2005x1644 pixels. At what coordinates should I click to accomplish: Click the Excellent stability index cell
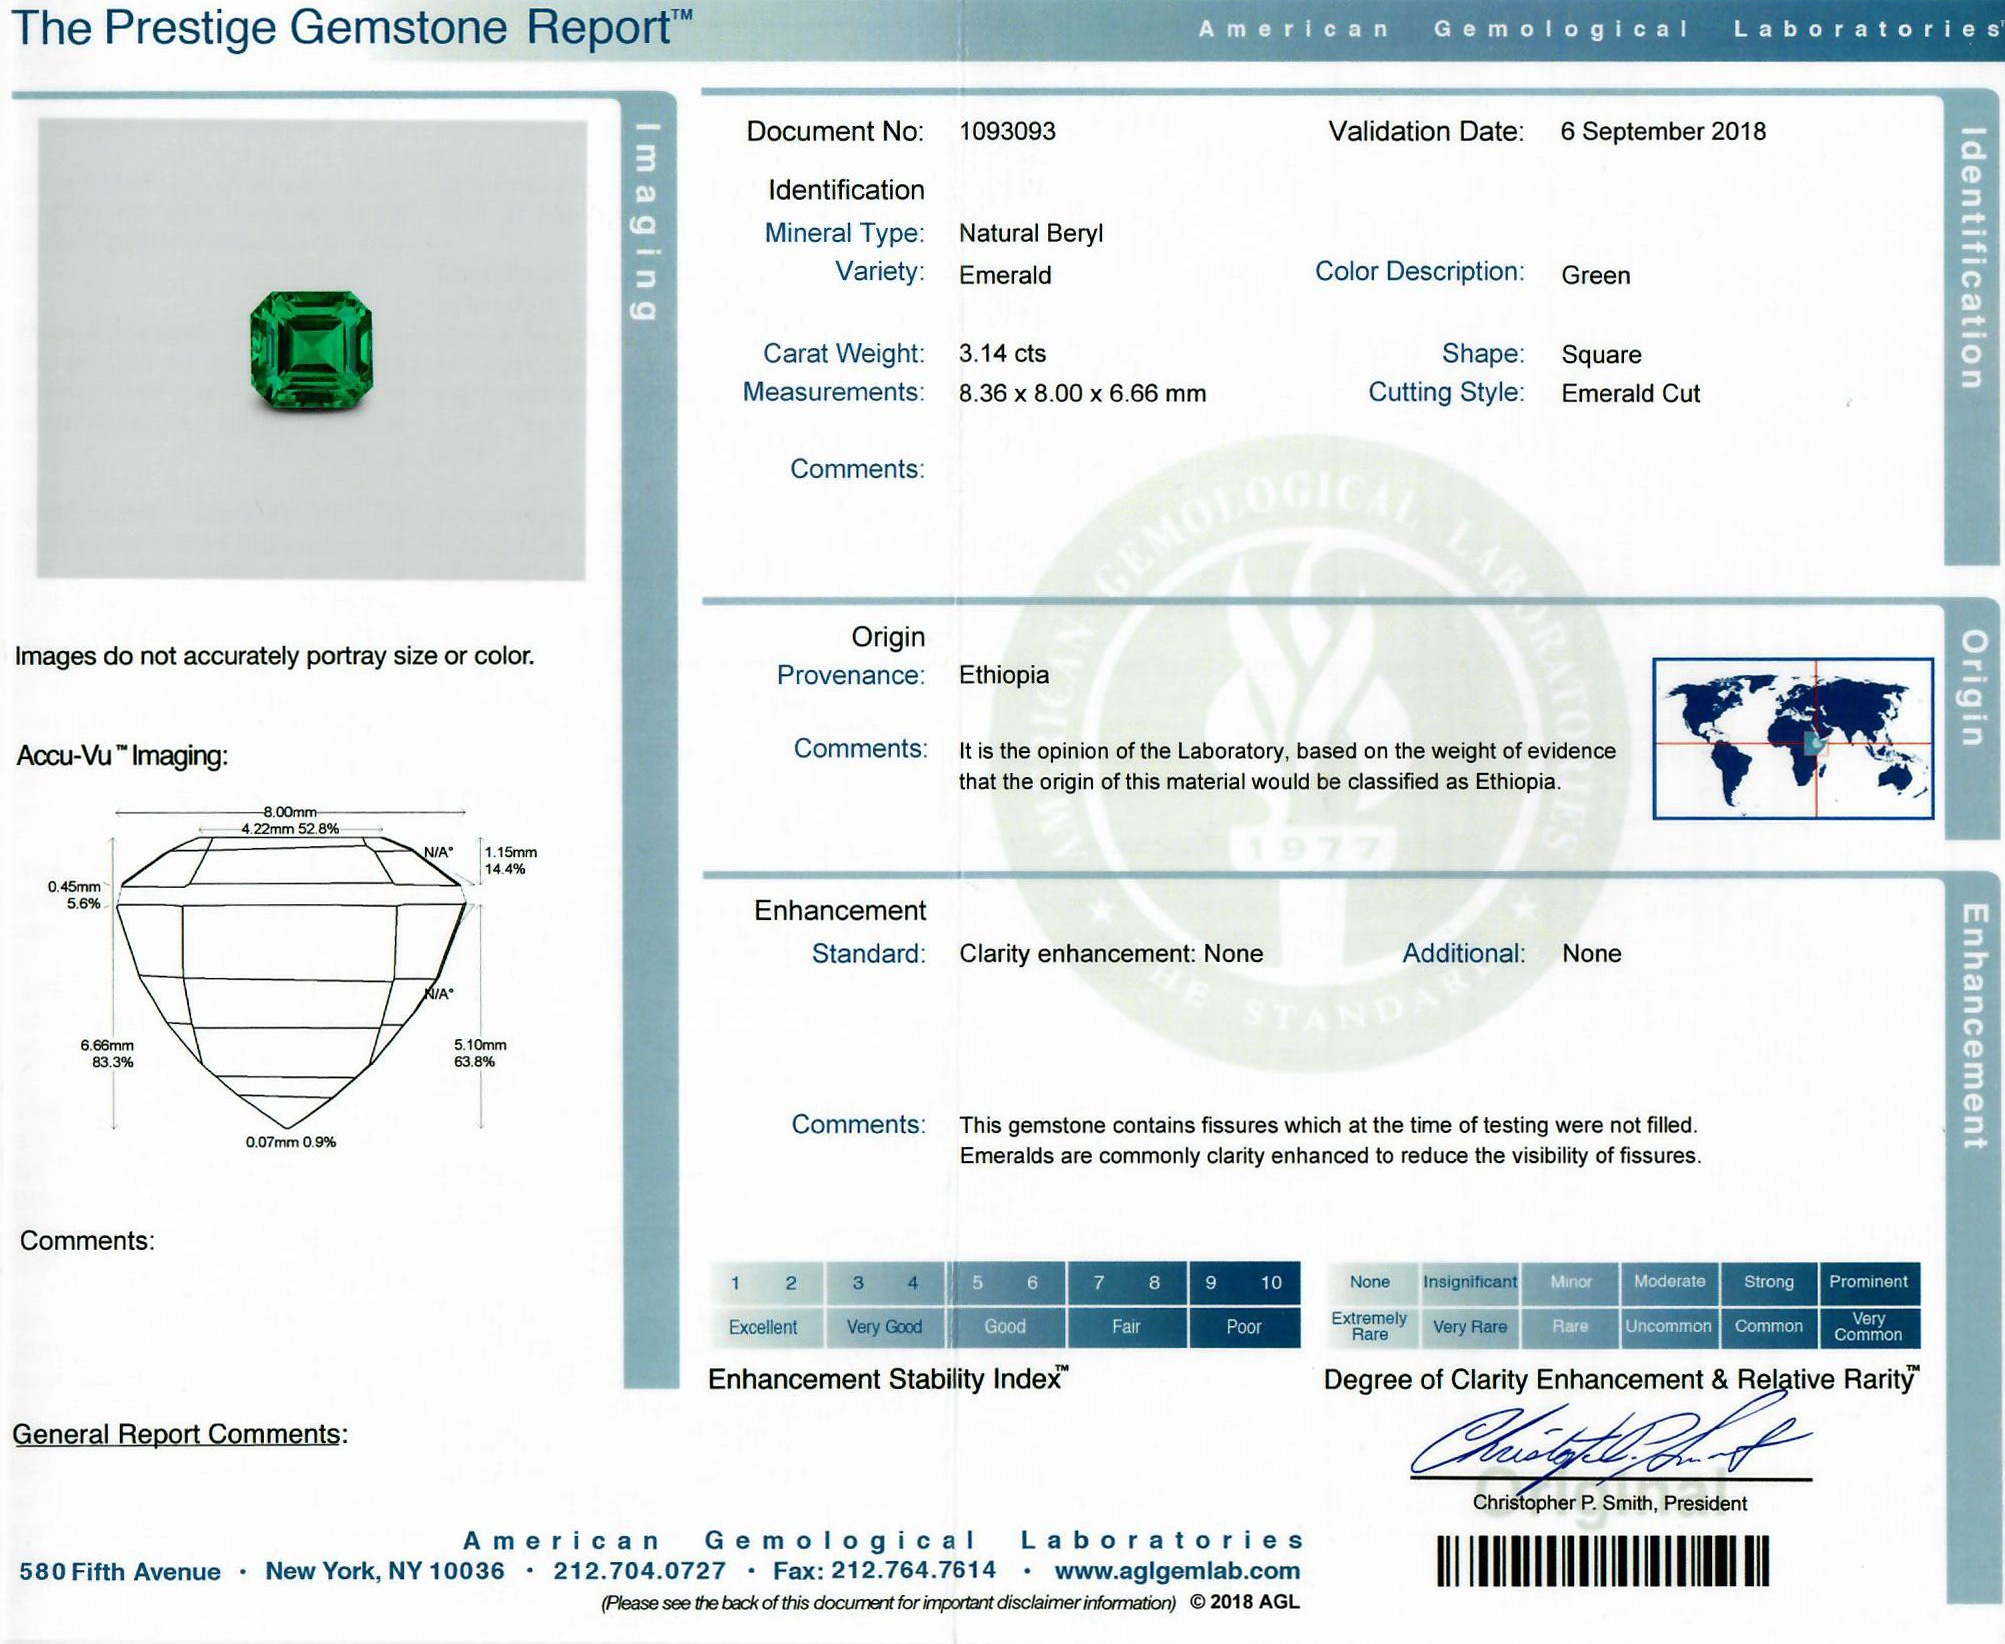(x=763, y=1327)
